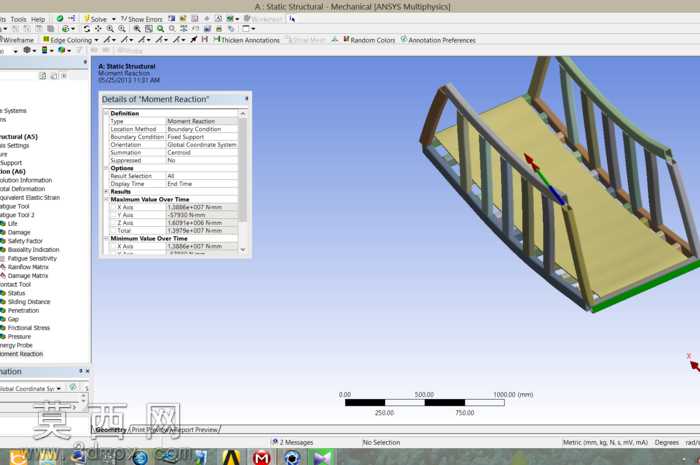Open the Help menu
The width and height of the screenshot is (700, 465).
[x=38, y=19]
